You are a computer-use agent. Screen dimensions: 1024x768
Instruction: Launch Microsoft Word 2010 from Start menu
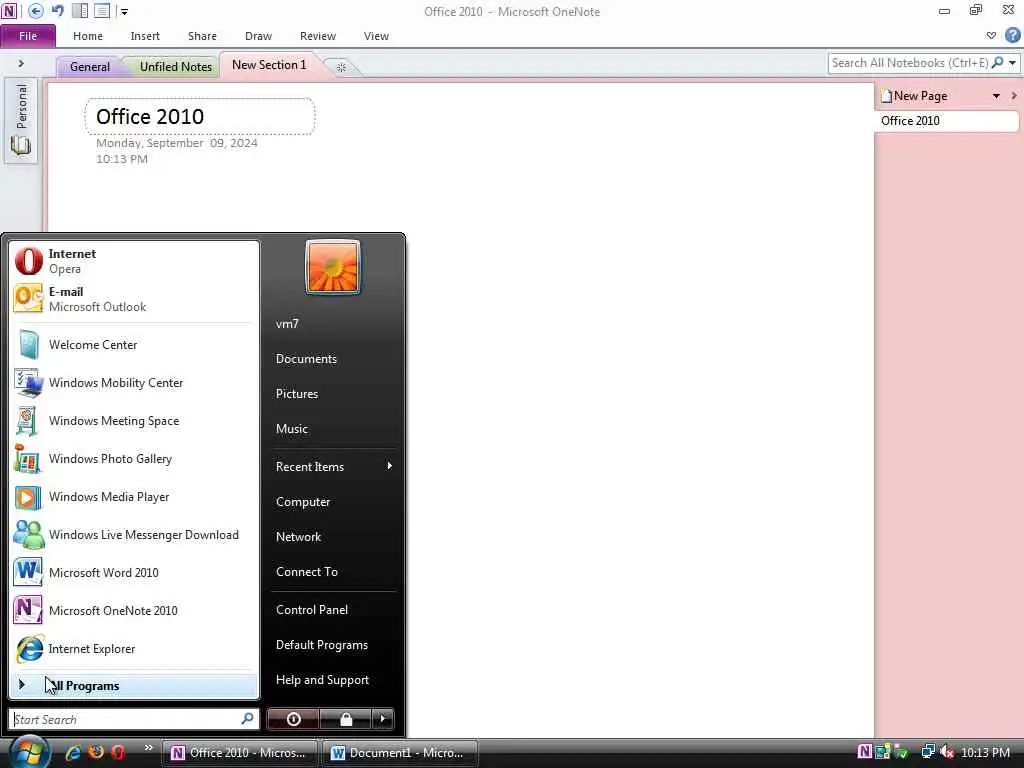point(133,573)
